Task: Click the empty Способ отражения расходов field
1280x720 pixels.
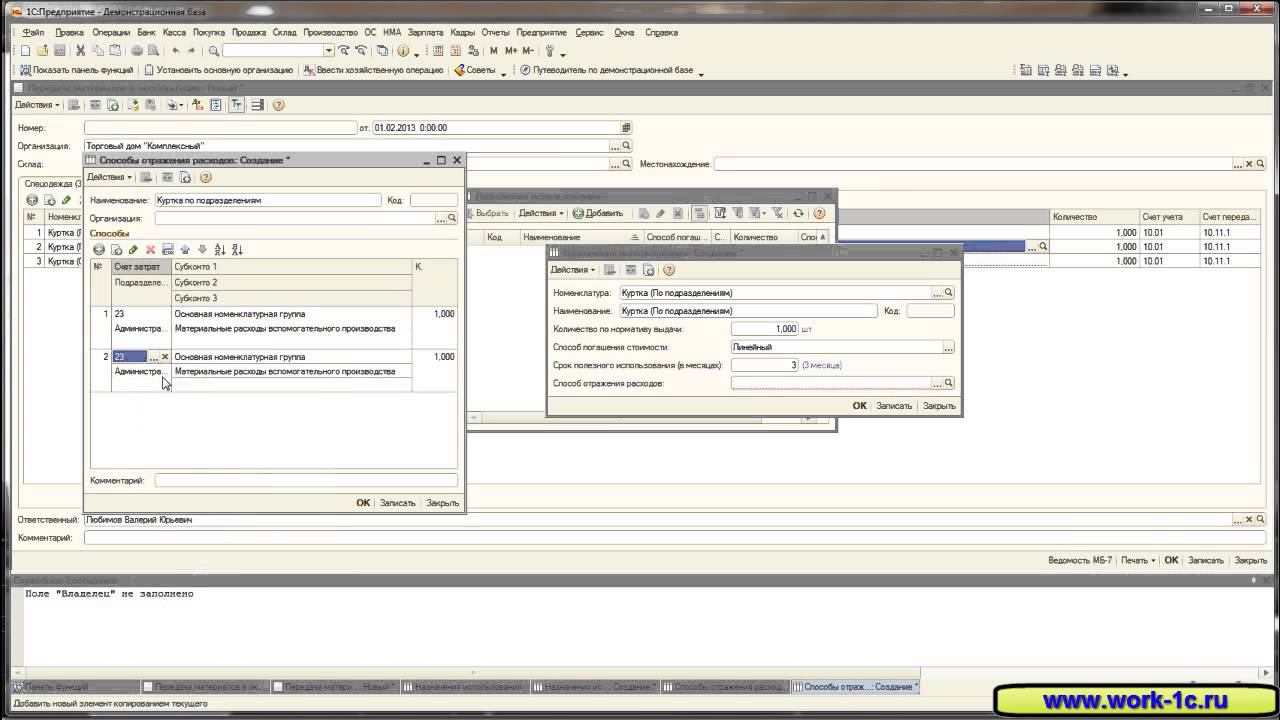Action: point(830,383)
